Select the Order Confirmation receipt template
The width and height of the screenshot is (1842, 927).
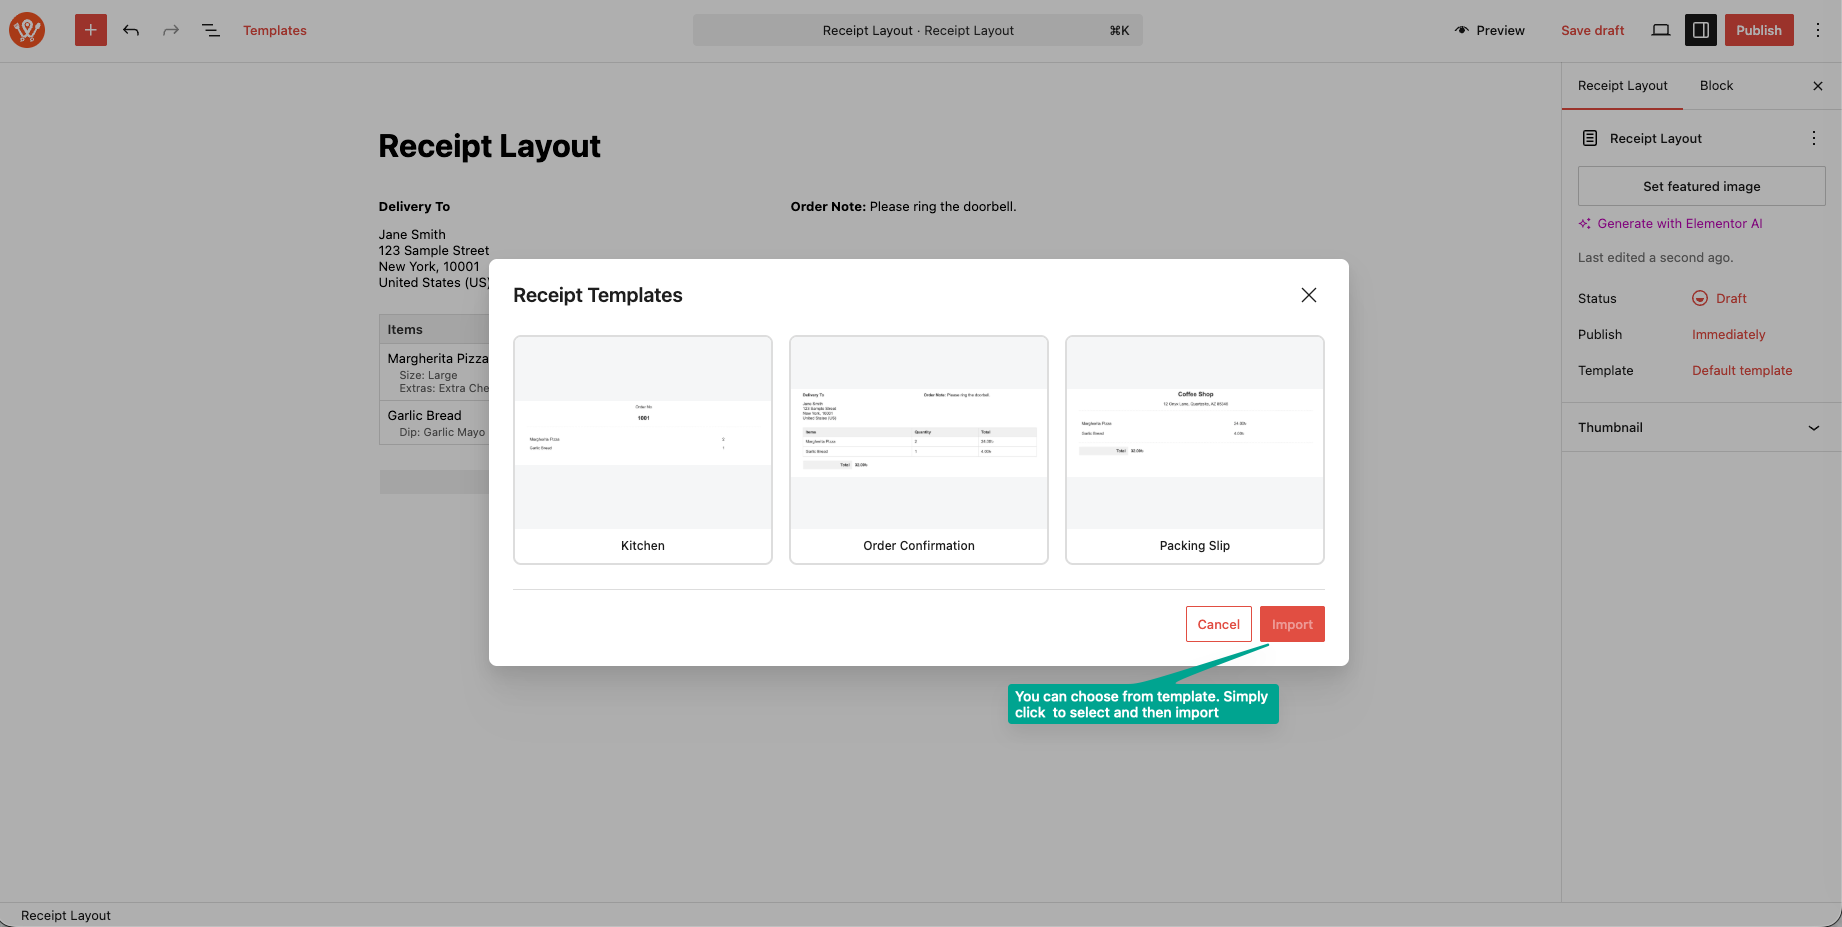click(919, 450)
